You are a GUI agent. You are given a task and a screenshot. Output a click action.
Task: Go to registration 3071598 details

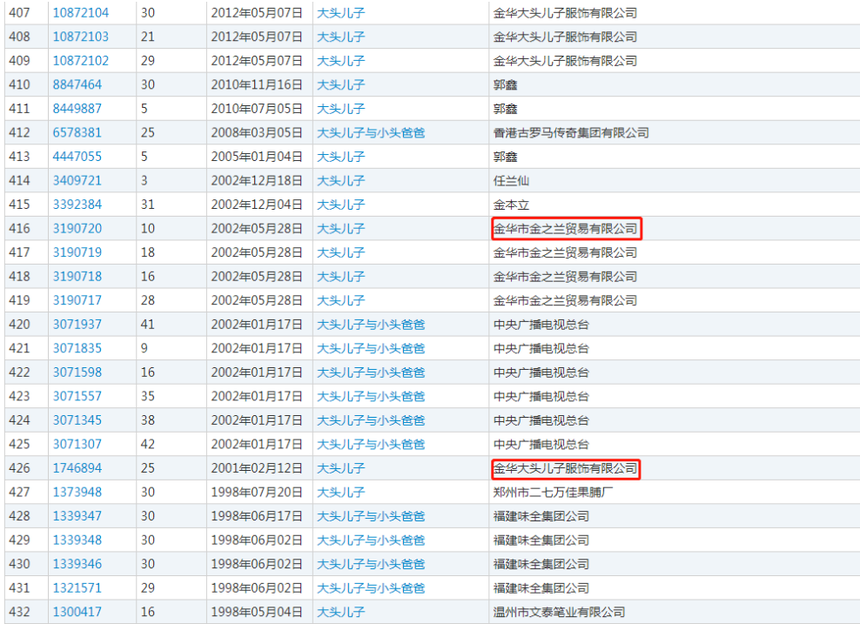tap(77, 372)
